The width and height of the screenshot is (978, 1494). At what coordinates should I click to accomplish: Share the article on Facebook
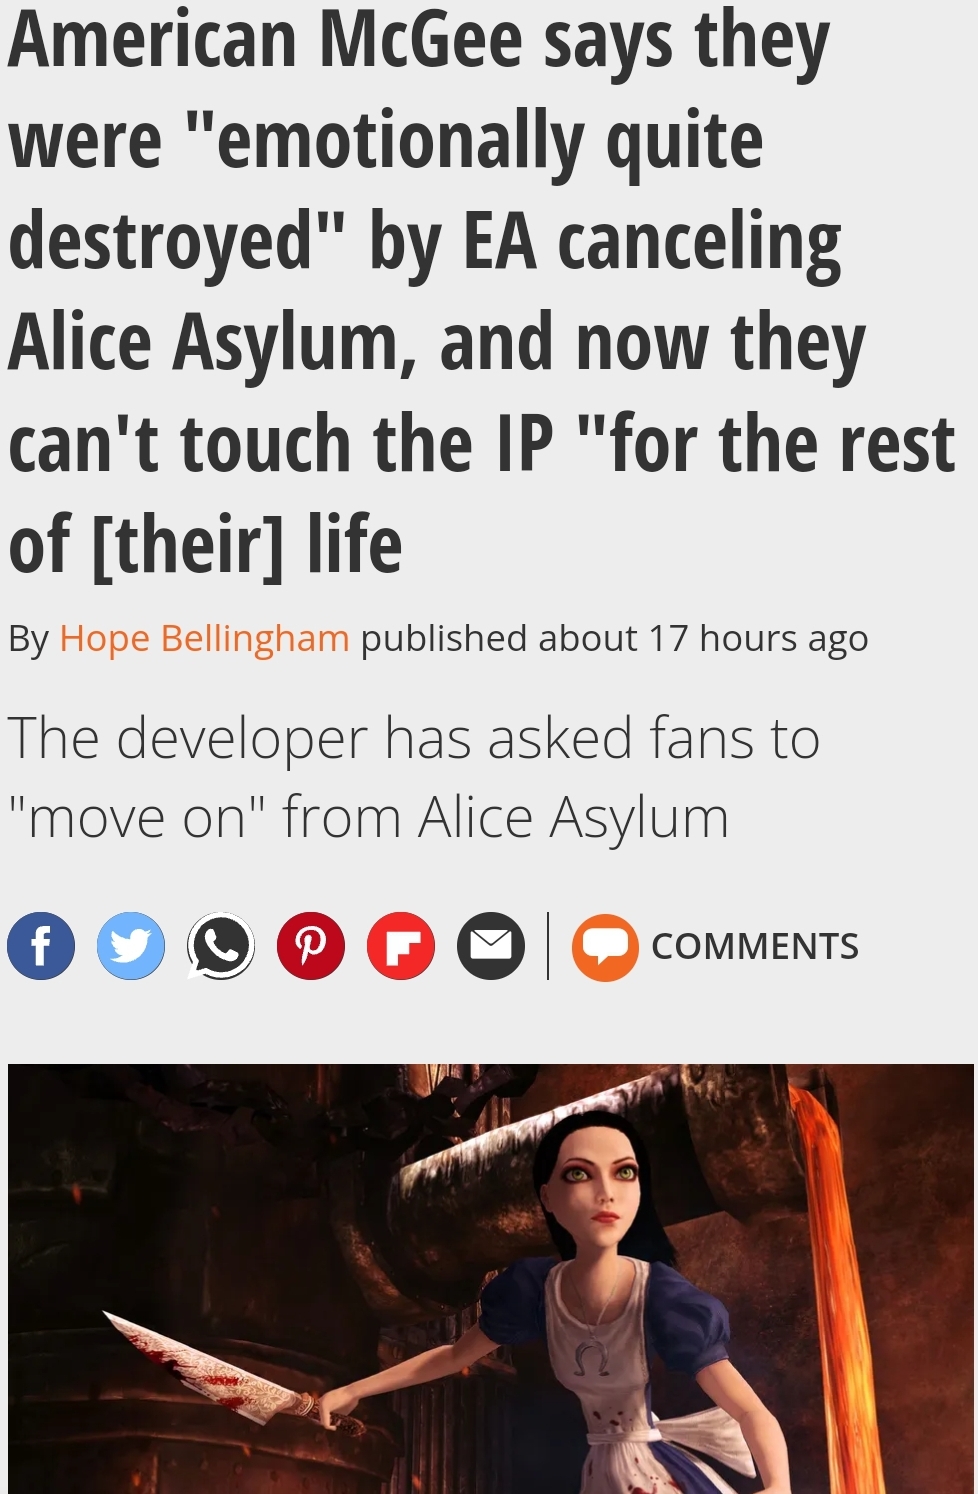click(x=41, y=946)
